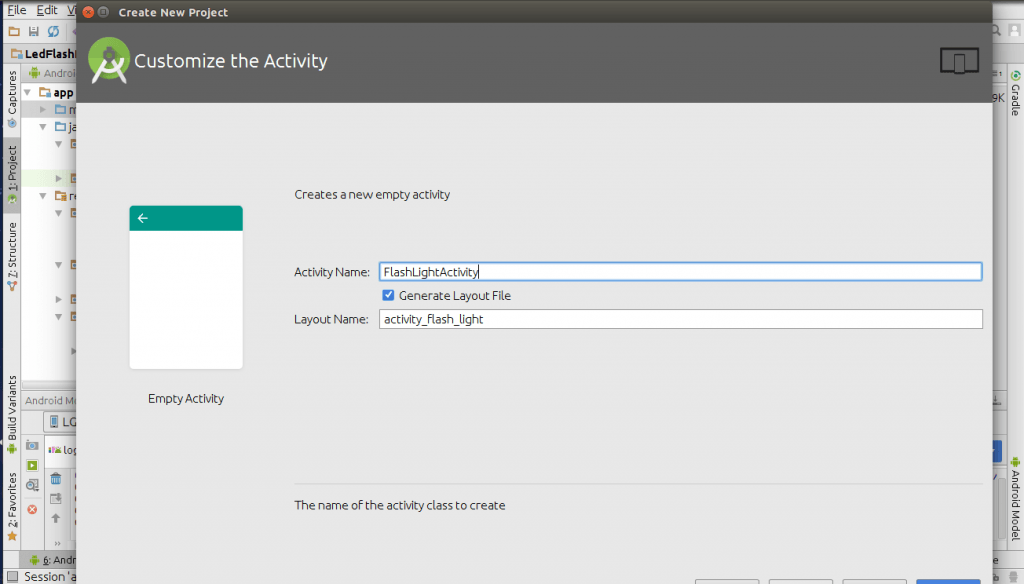Collapse the res folder arrow
The height and width of the screenshot is (584, 1024).
point(43,196)
